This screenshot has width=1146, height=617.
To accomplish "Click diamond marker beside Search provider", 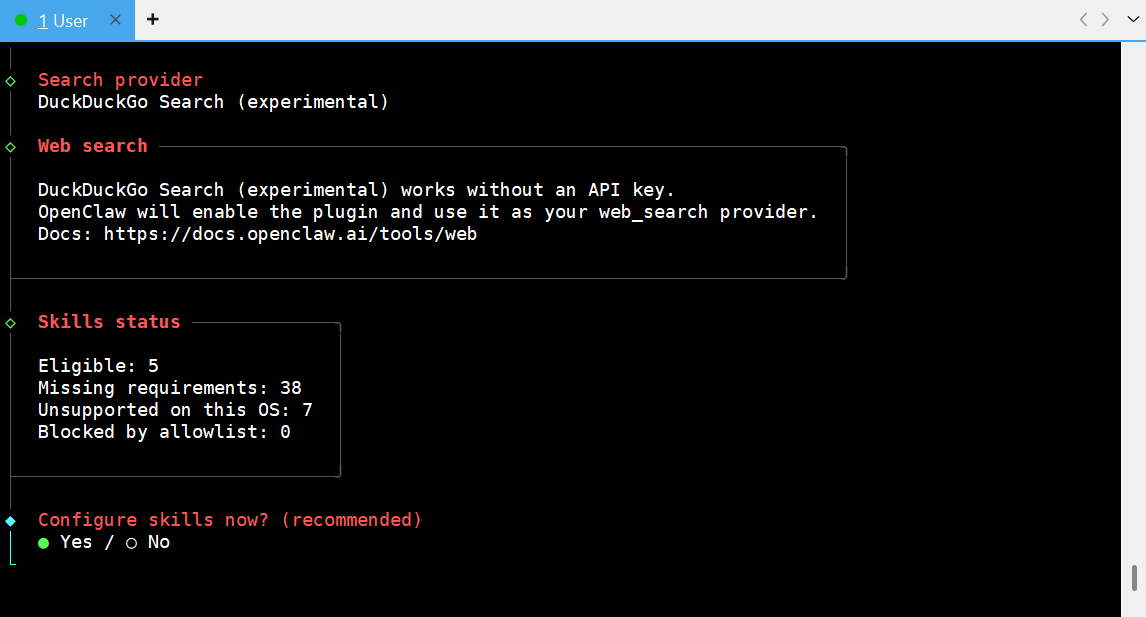I will (10, 80).
